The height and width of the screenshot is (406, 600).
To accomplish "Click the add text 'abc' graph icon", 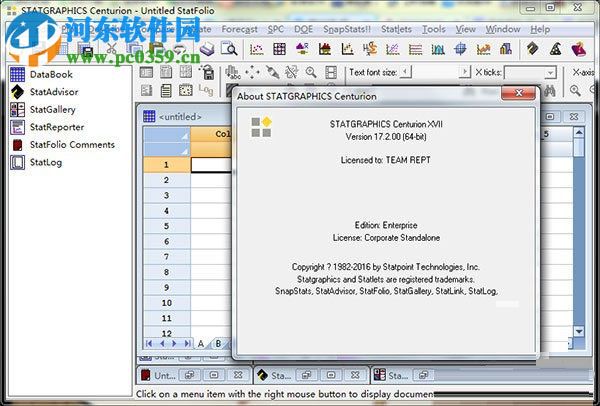I will coord(232,72).
